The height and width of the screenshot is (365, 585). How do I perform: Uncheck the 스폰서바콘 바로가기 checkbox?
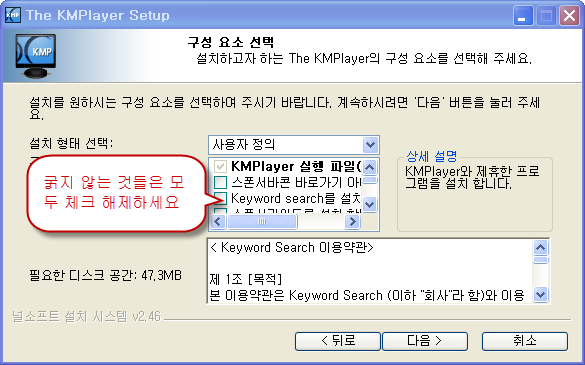pyautogui.click(x=220, y=182)
